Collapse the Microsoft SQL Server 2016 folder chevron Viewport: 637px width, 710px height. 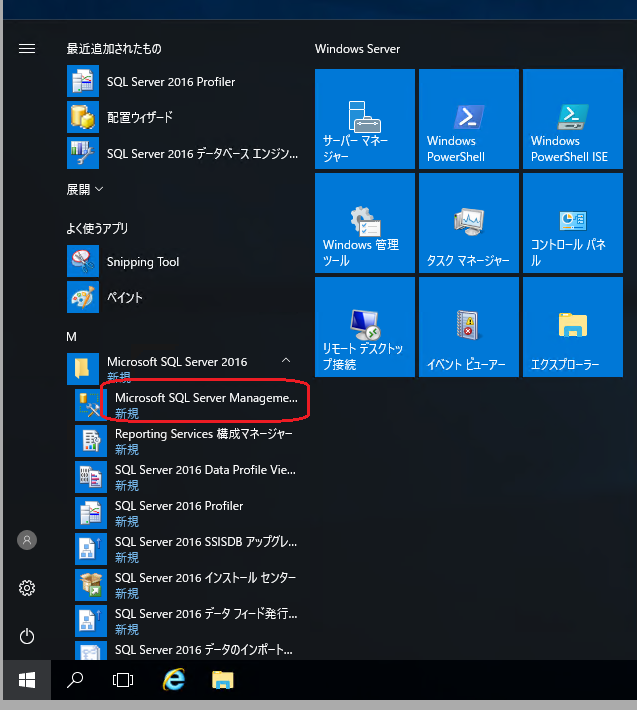pyautogui.click(x=286, y=360)
